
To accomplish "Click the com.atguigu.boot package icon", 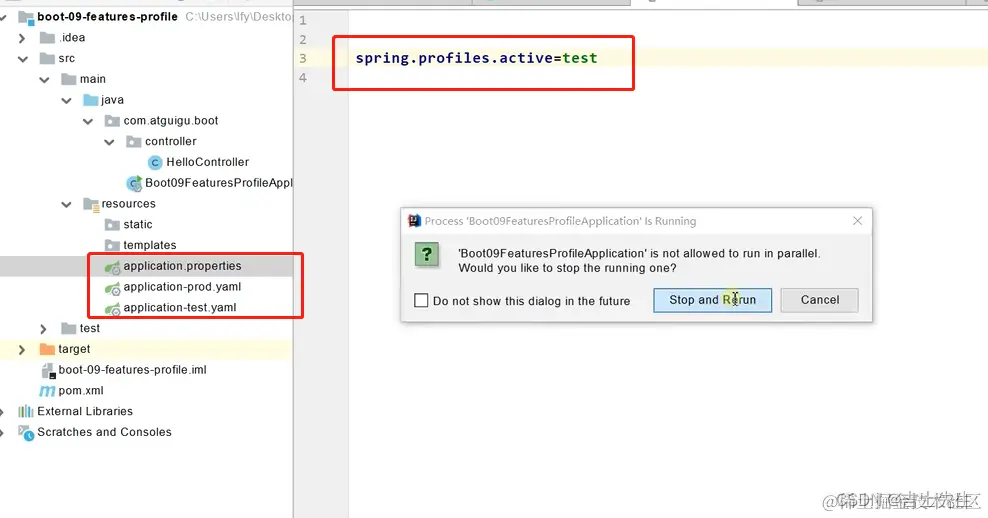I will 112,121.
